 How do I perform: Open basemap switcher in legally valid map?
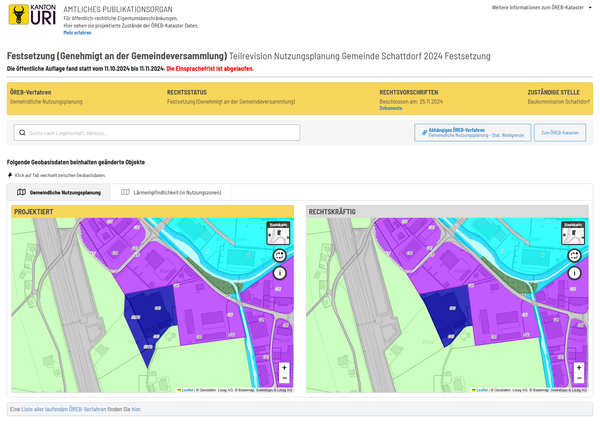click(573, 233)
